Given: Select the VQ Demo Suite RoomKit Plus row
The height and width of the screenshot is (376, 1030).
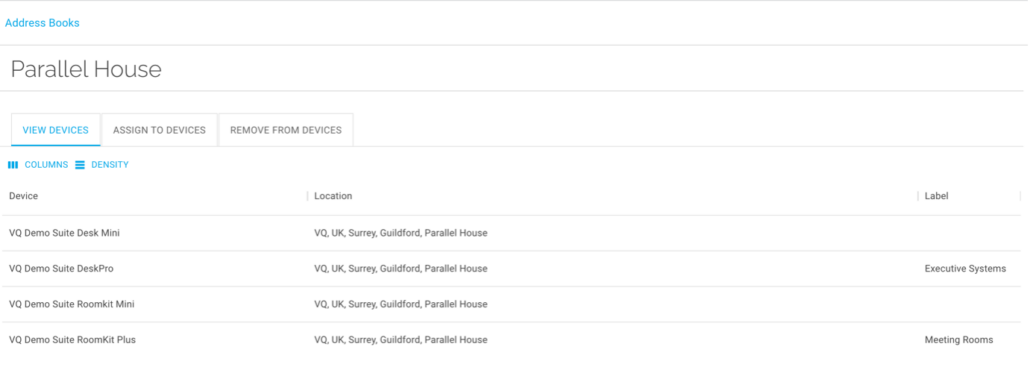Looking at the screenshot, I should tap(512, 340).
